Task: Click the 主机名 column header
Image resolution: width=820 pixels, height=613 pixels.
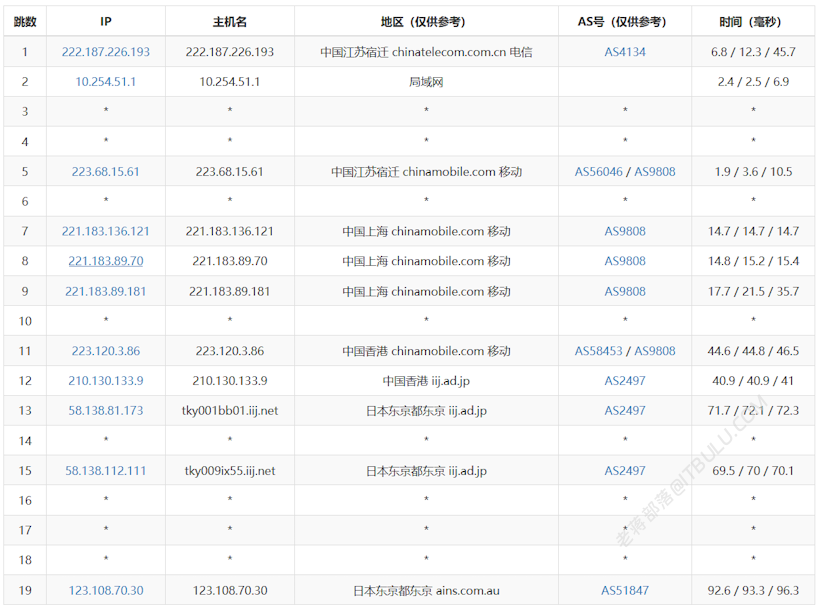Action: tap(230, 21)
